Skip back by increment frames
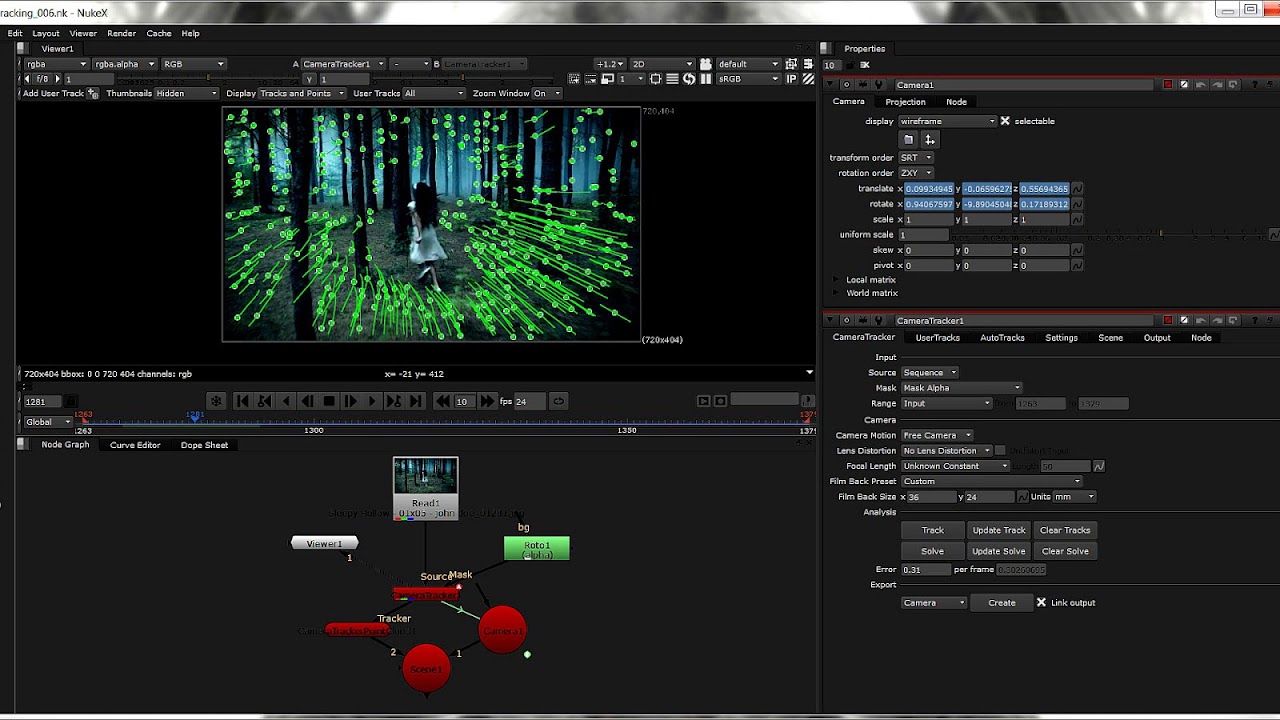 coord(443,401)
